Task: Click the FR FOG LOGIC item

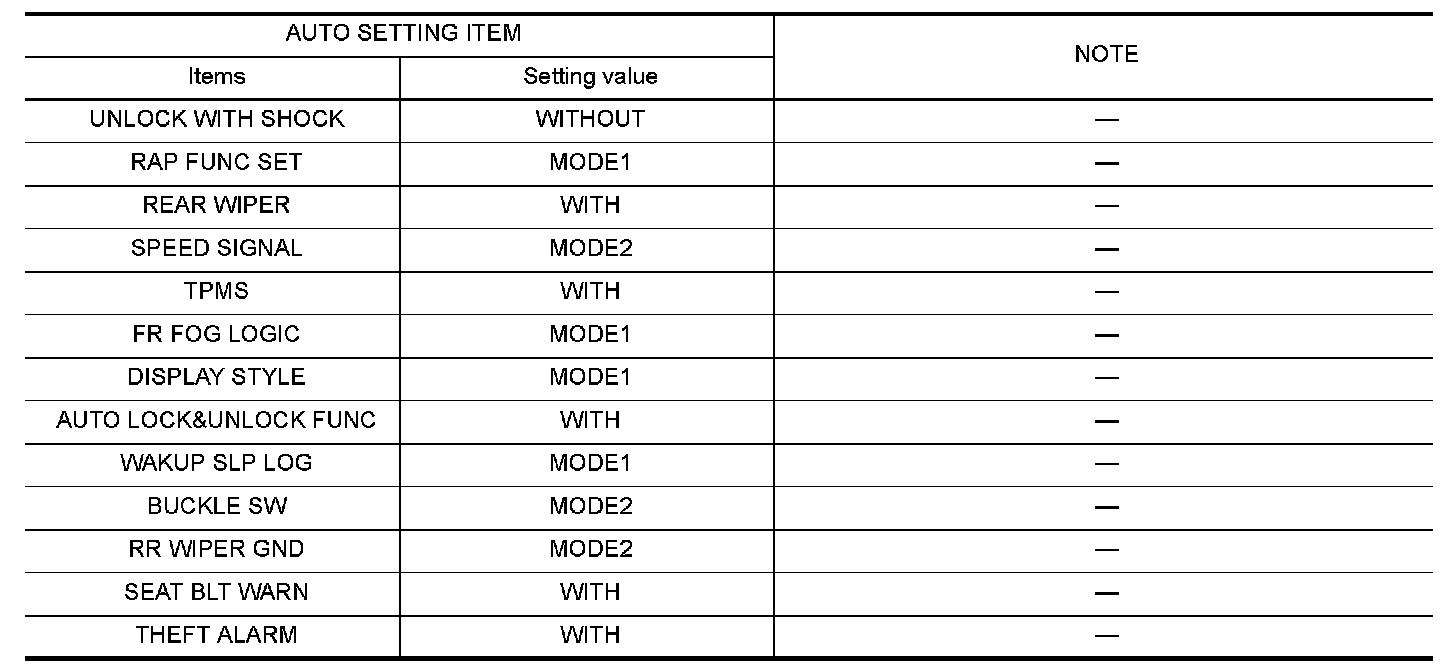Action: tap(216, 334)
